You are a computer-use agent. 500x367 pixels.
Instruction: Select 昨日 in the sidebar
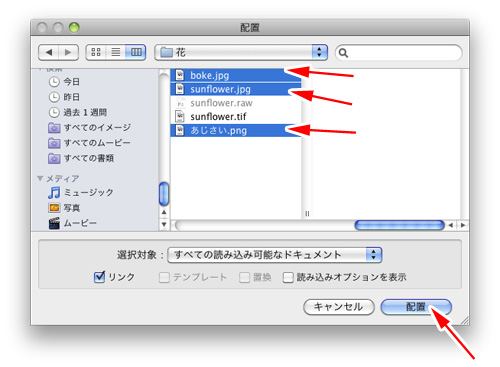click(72, 97)
